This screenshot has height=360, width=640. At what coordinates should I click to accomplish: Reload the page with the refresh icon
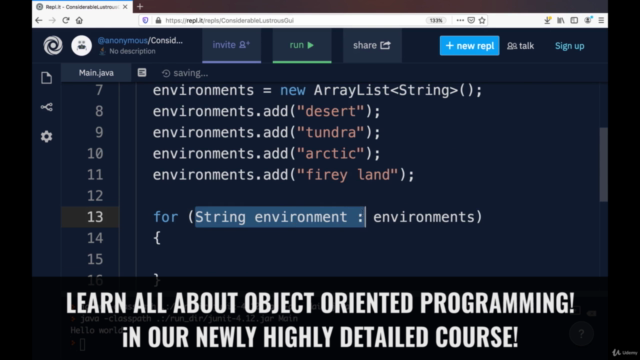coord(66,20)
